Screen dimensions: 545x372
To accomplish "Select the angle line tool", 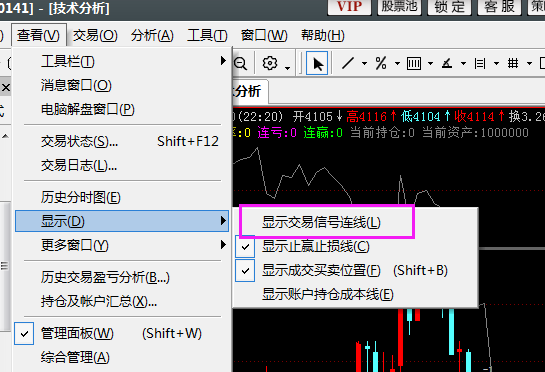I will click(x=447, y=63).
